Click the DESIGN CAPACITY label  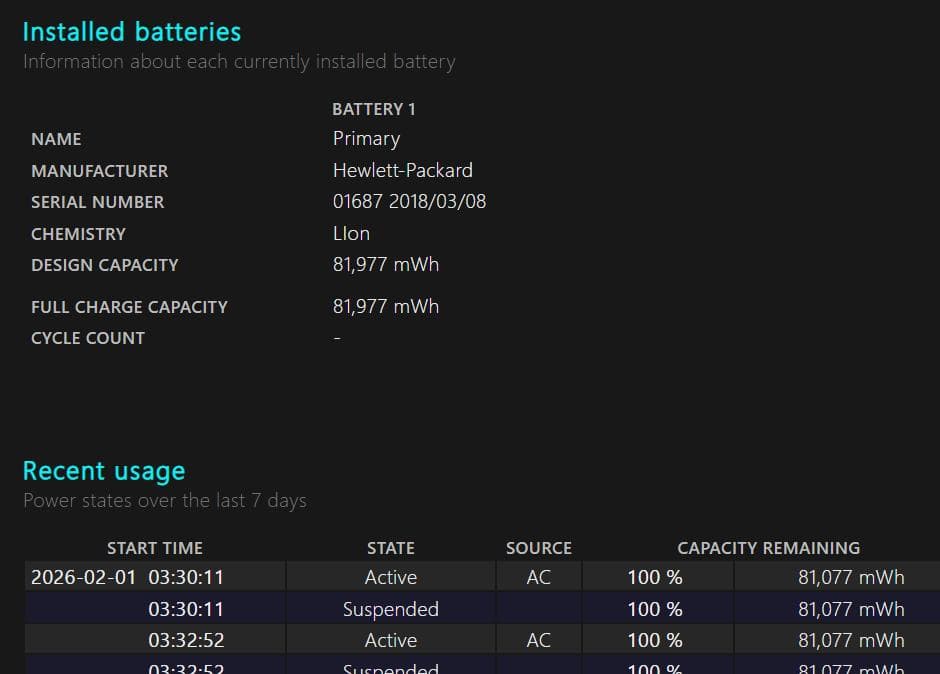[104, 265]
